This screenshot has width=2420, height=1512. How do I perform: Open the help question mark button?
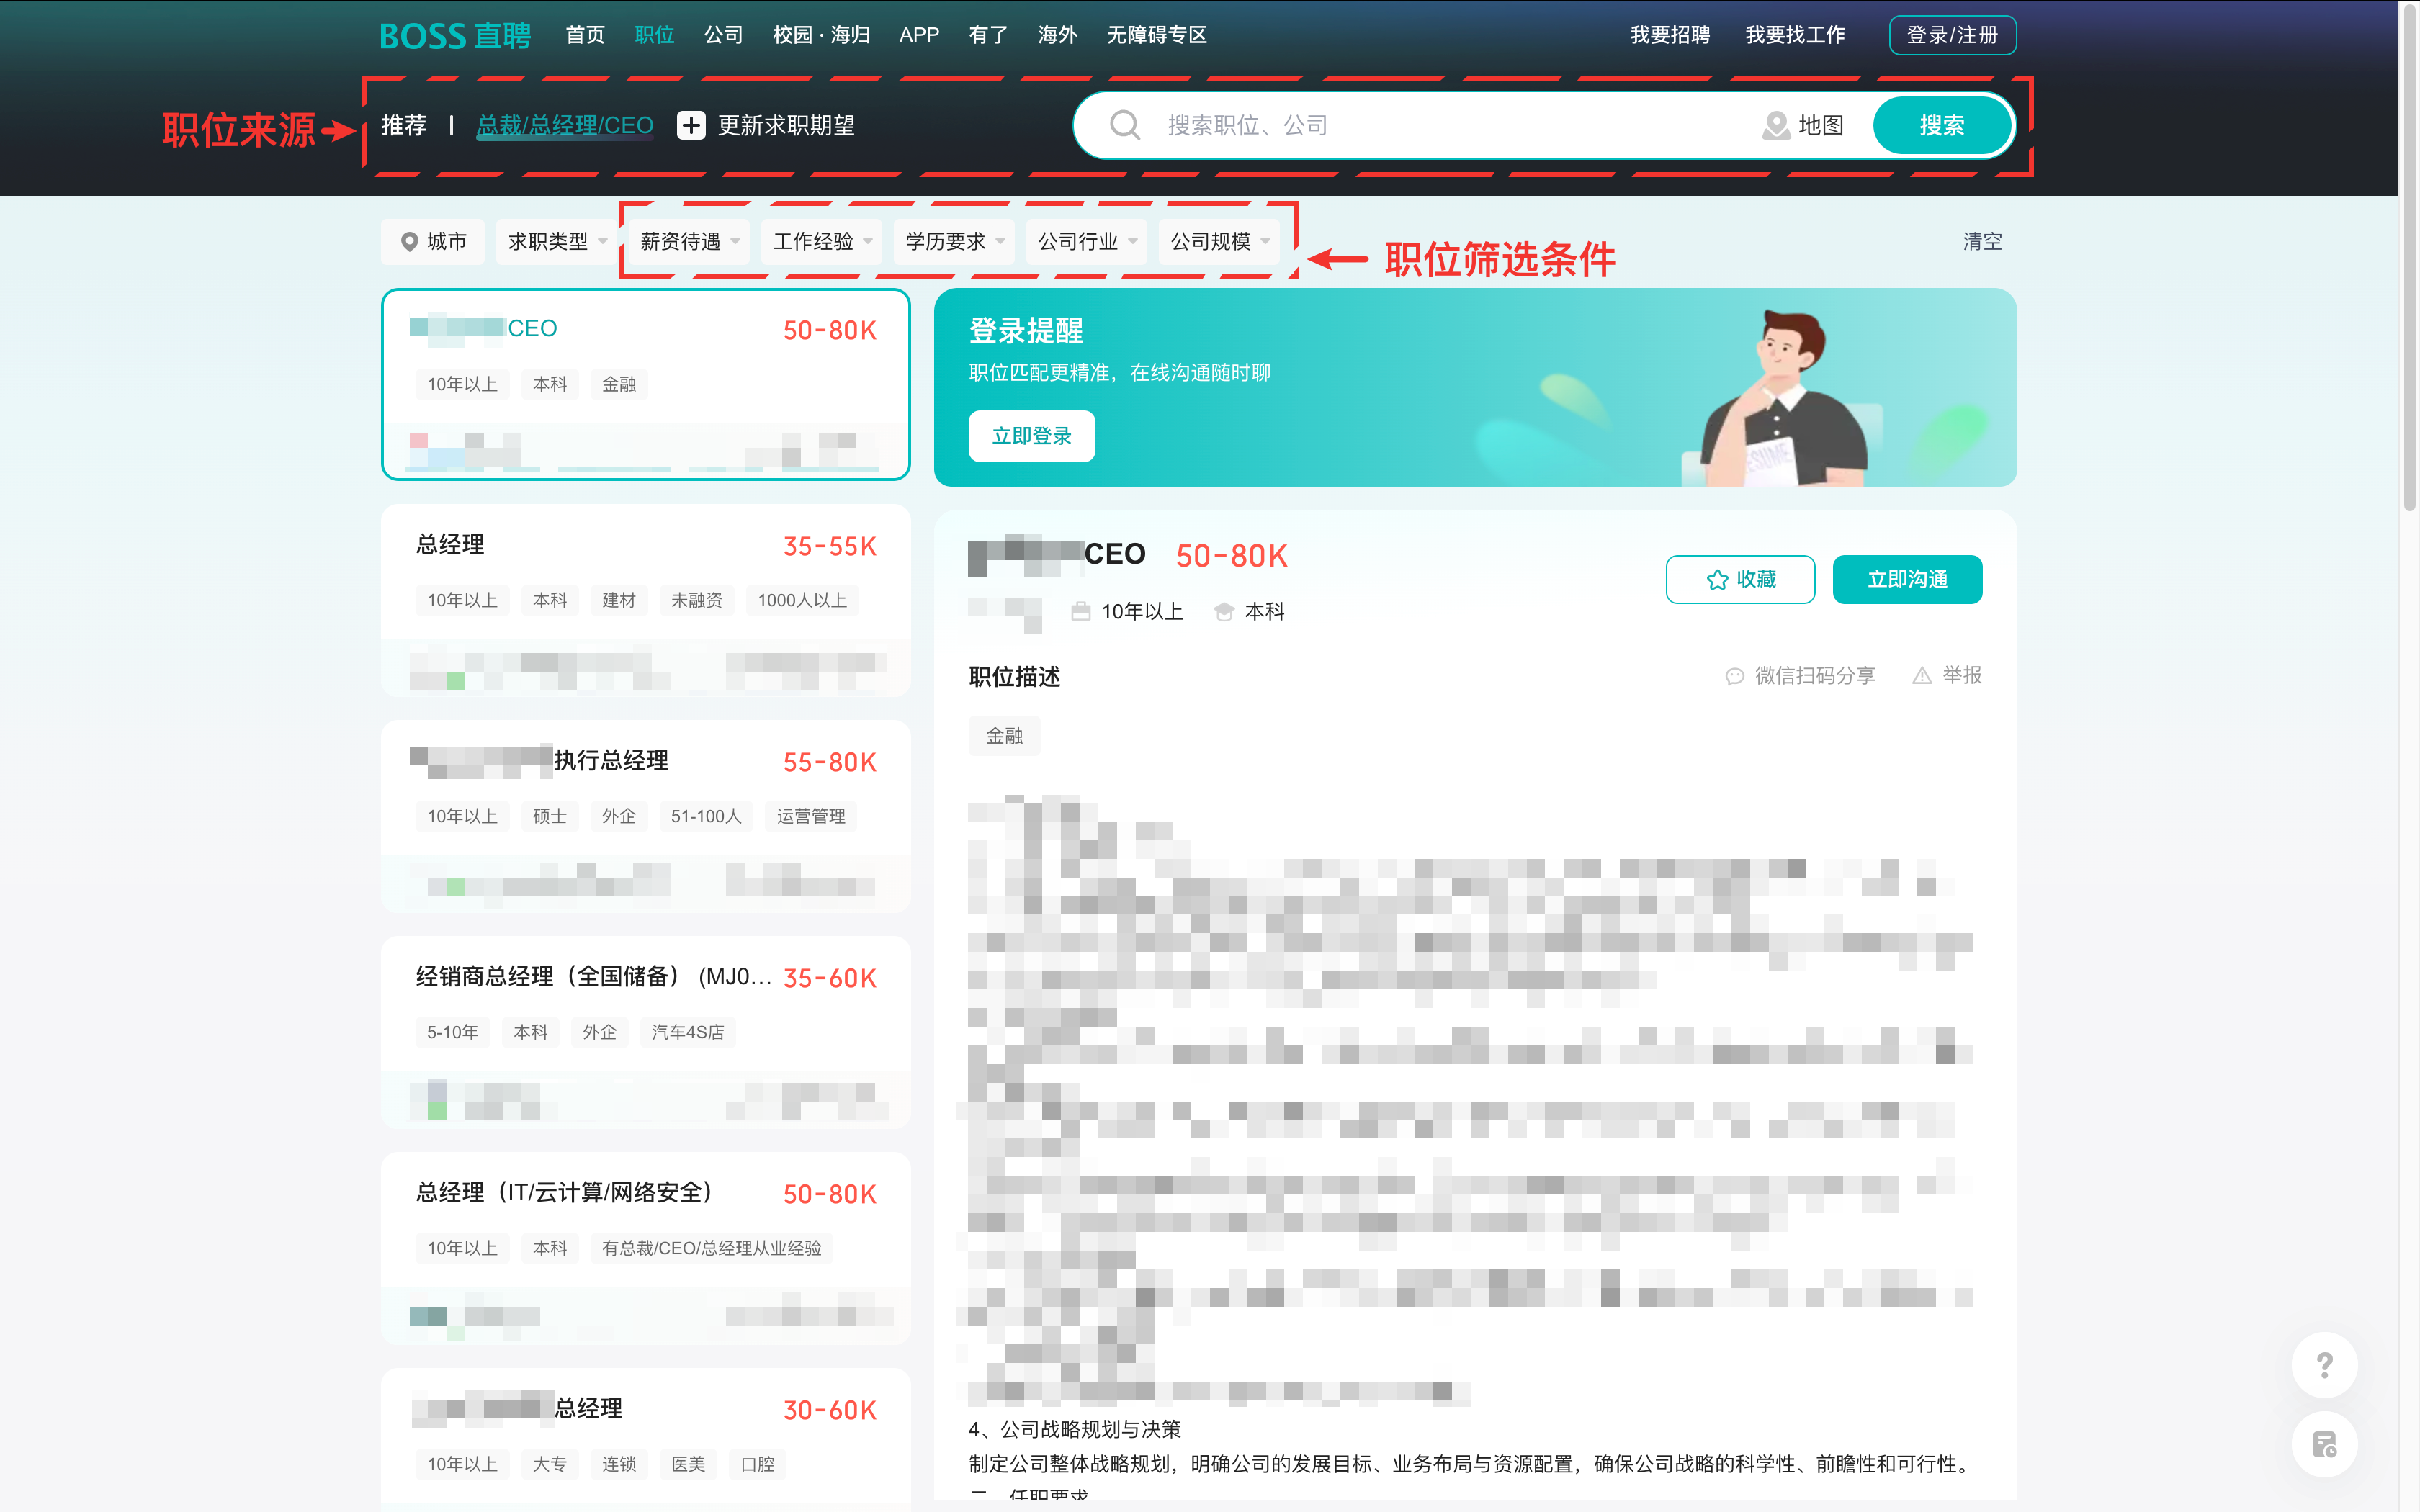2324,1365
